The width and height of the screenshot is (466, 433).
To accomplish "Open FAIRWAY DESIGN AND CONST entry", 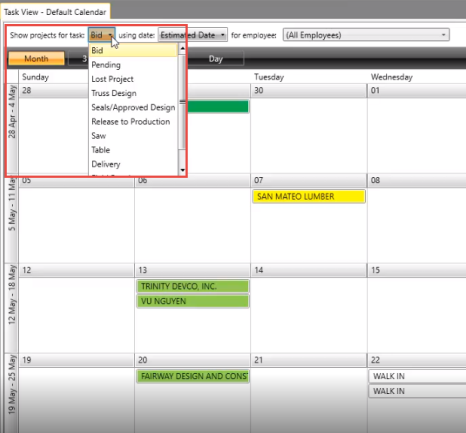I will 193,376.
